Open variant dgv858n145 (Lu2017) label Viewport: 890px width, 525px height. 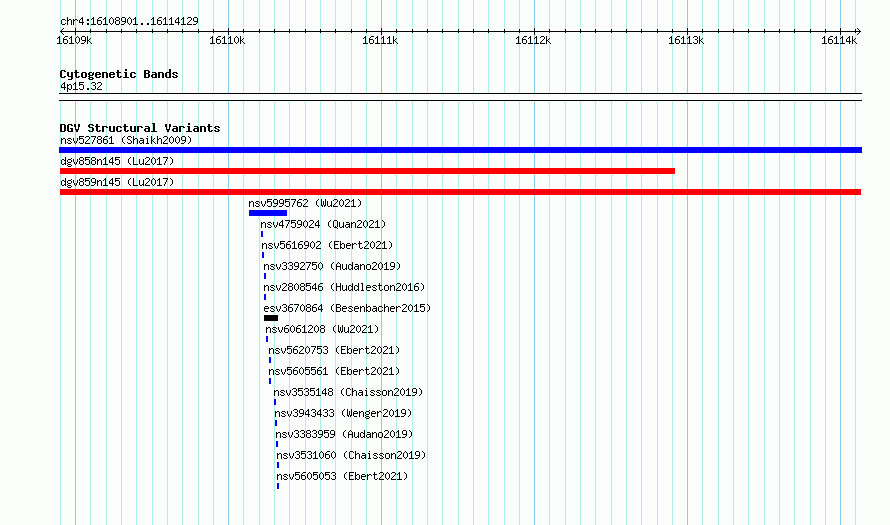point(117,161)
